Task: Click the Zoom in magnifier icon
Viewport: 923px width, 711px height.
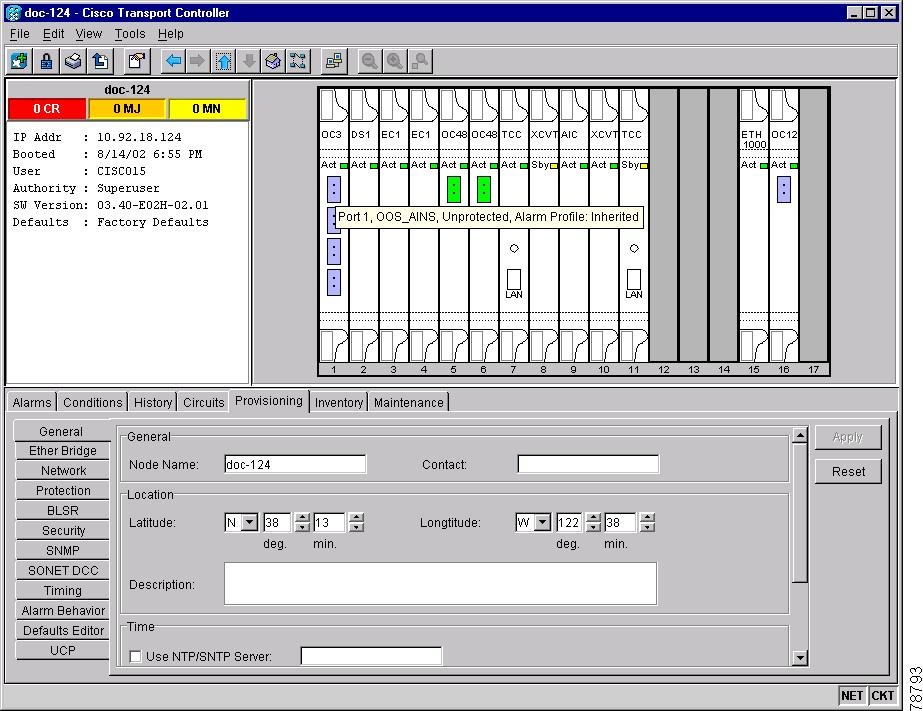Action: [394, 61]
